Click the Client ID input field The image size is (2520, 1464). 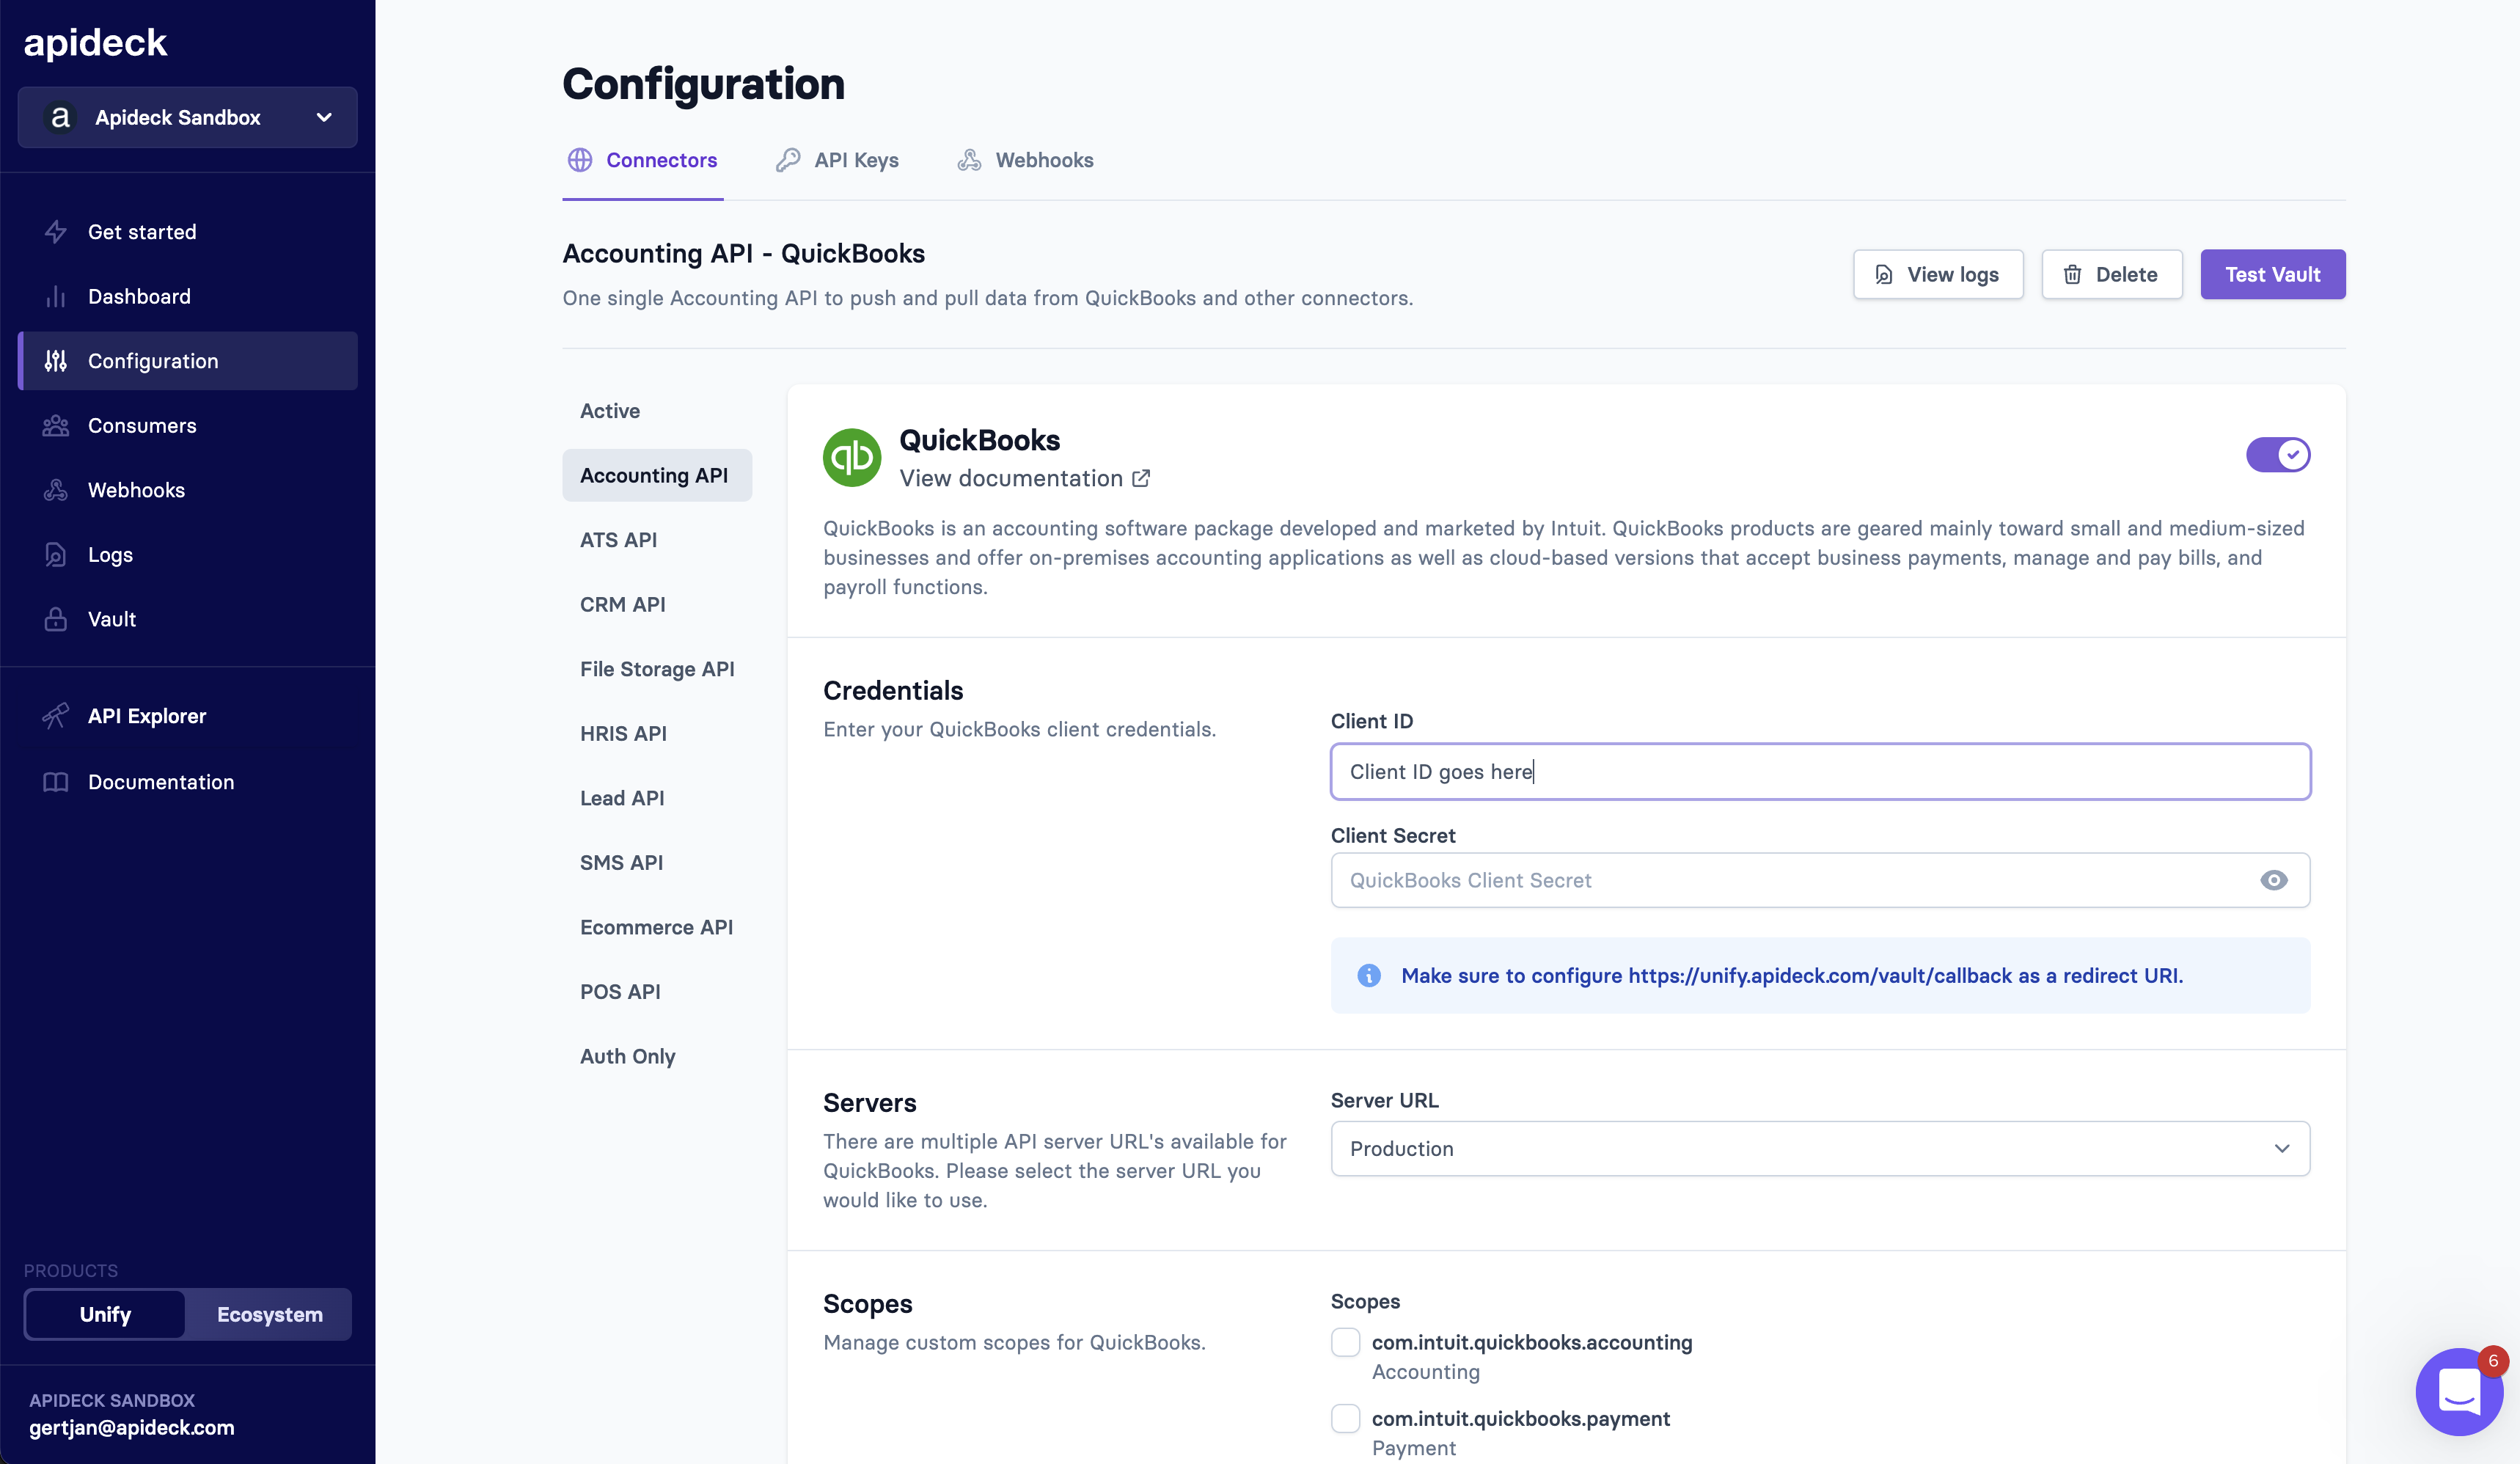coord(1820,771)
